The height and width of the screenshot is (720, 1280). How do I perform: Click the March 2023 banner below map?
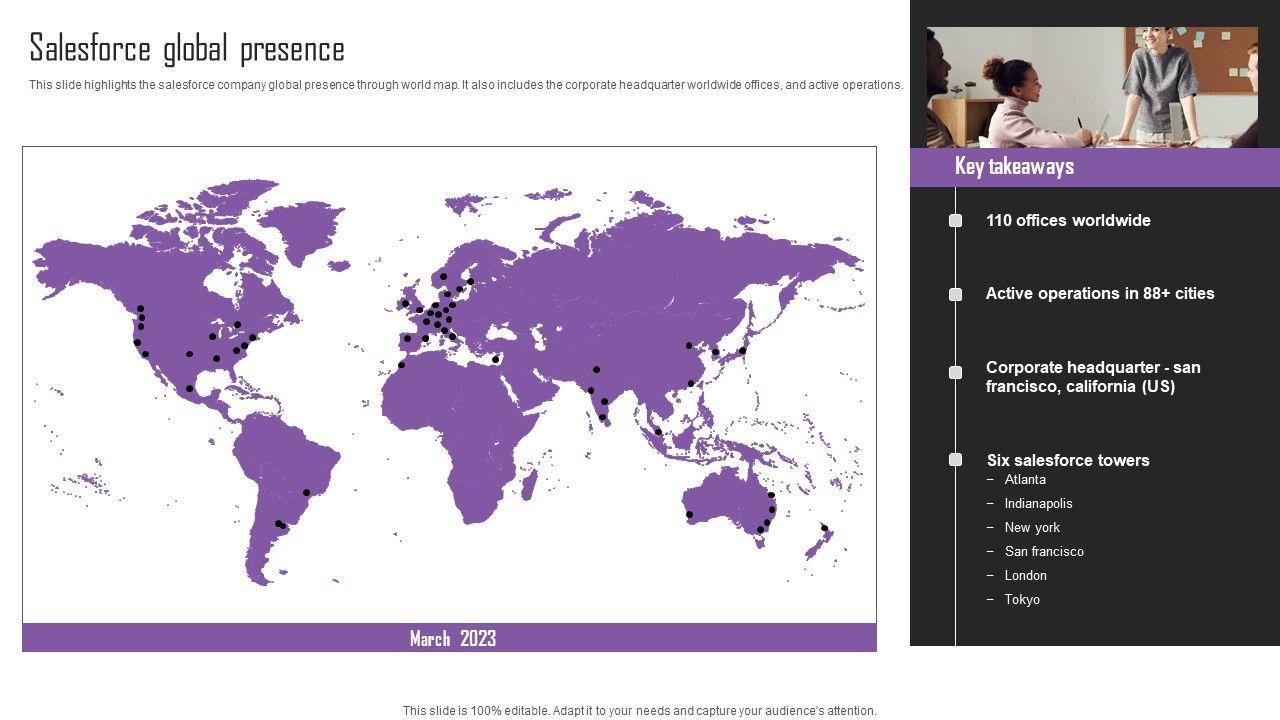coord(449,638)
